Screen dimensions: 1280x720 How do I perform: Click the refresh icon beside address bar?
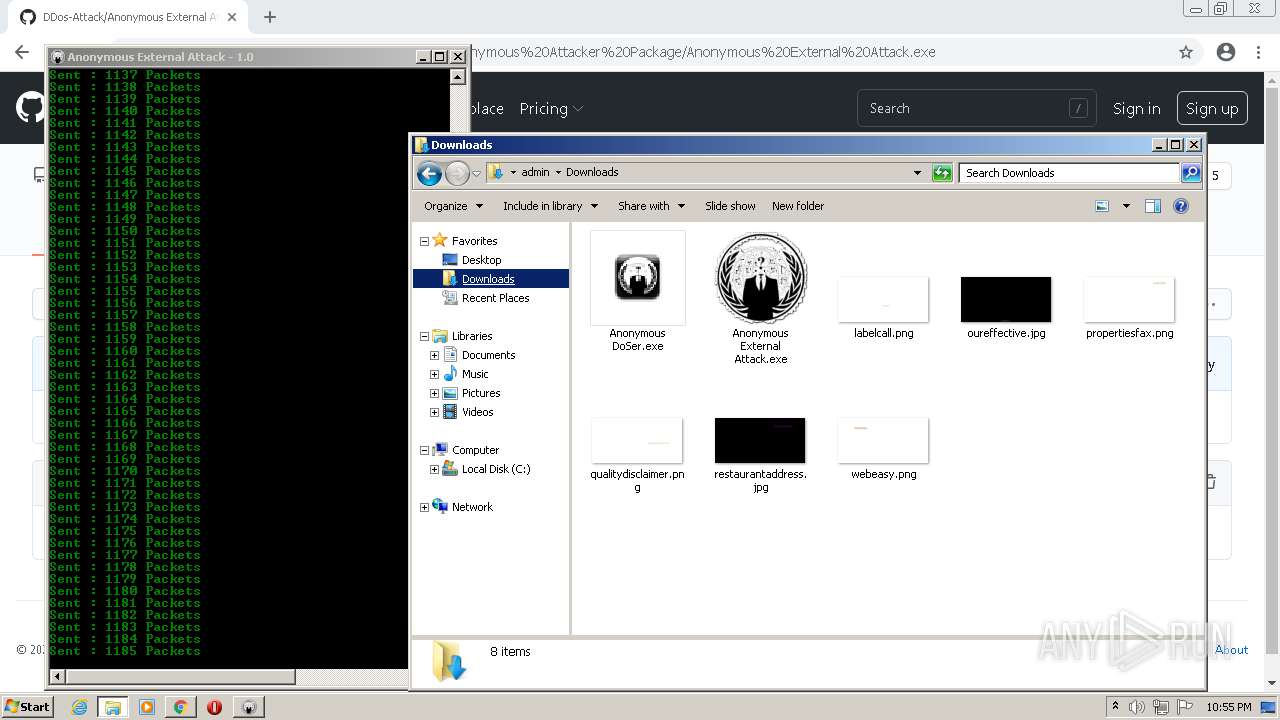(942, 173)
